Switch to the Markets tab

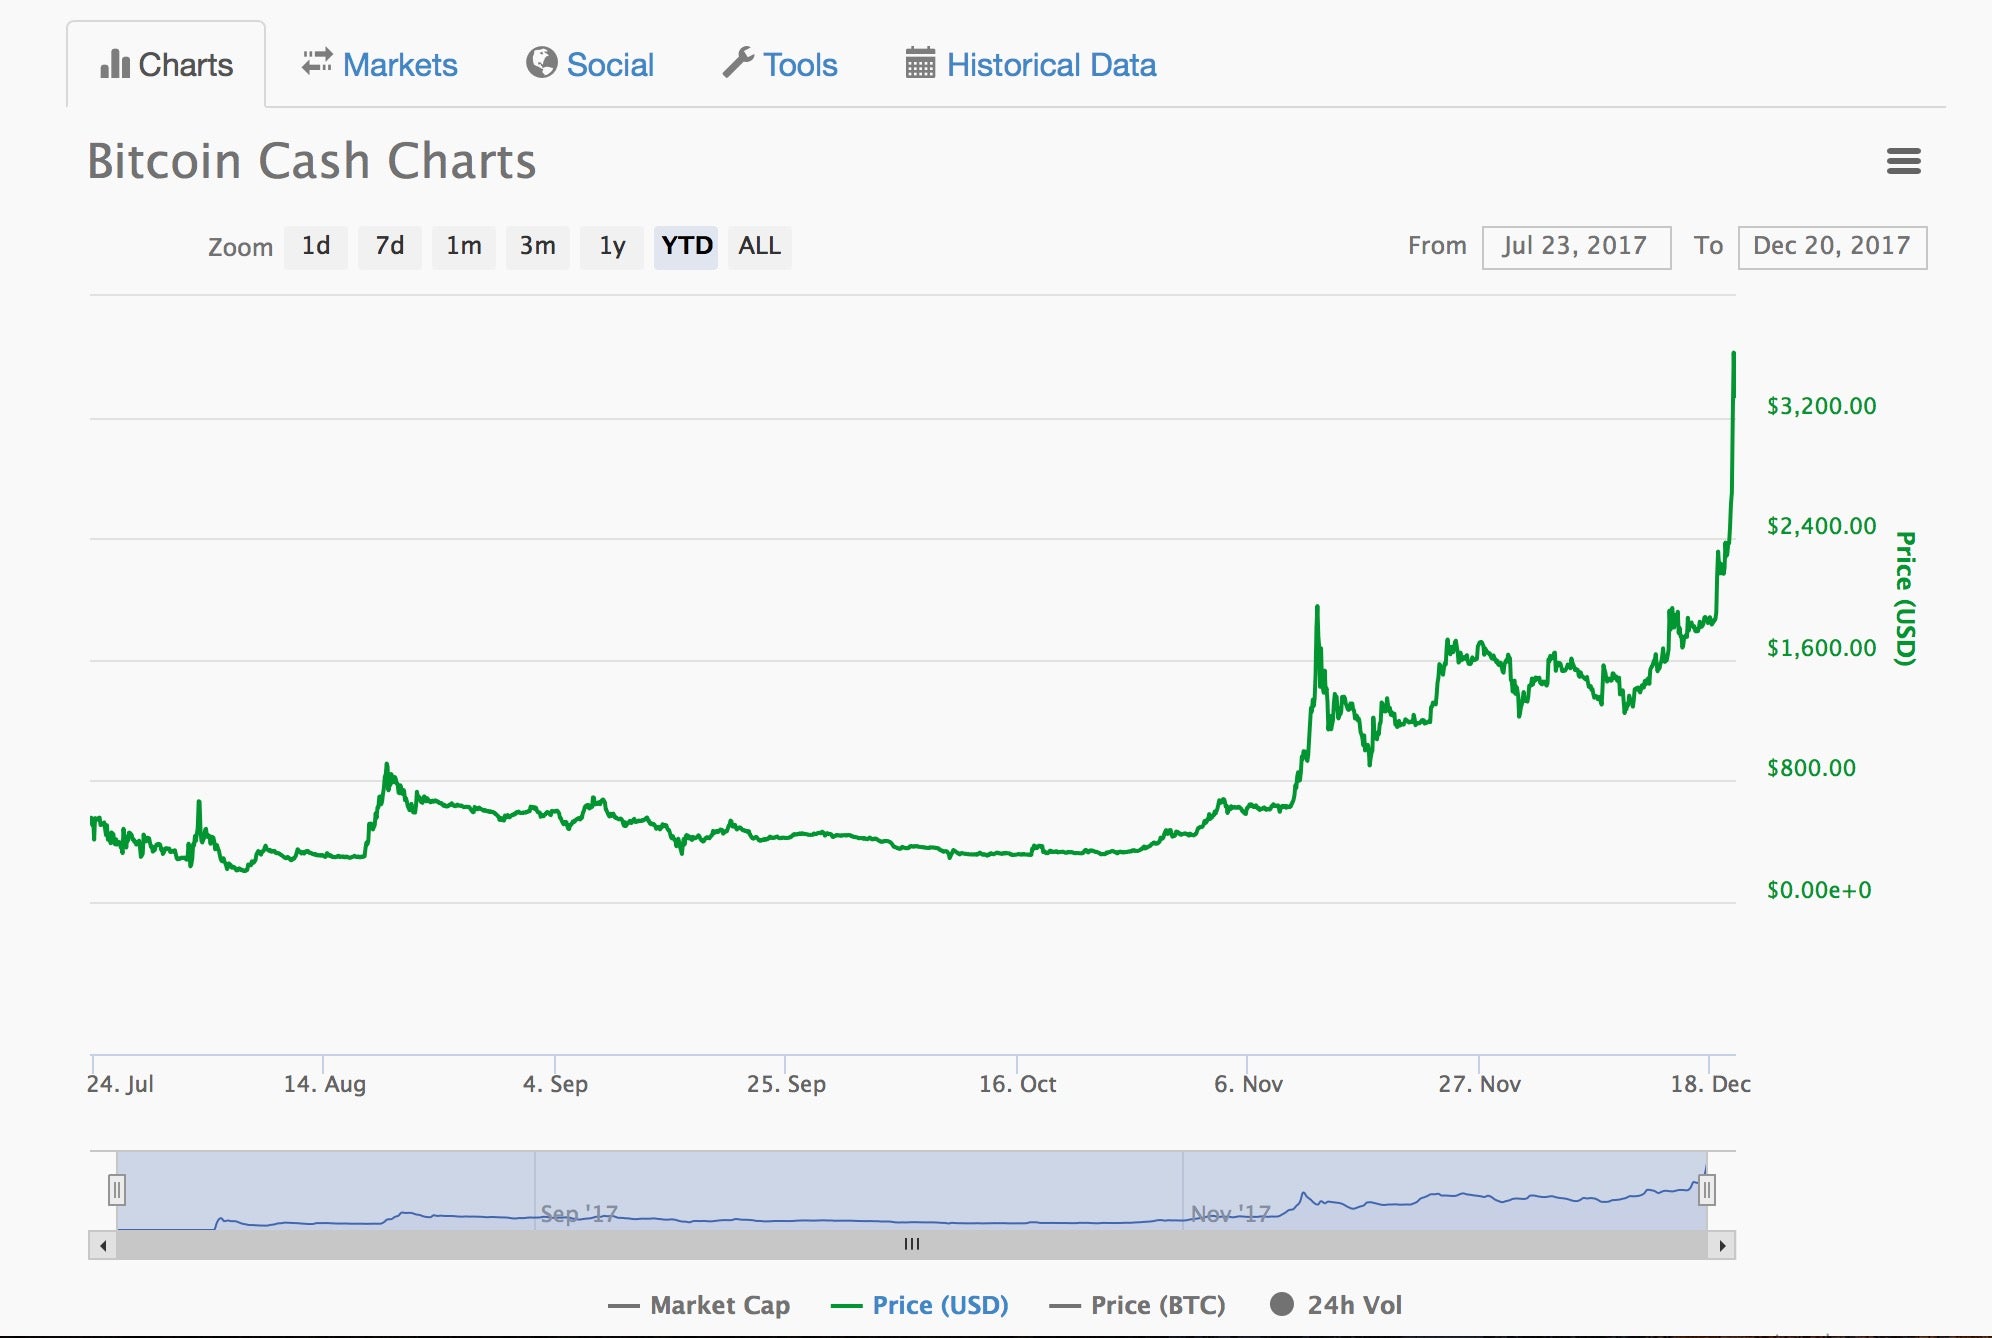400,63
